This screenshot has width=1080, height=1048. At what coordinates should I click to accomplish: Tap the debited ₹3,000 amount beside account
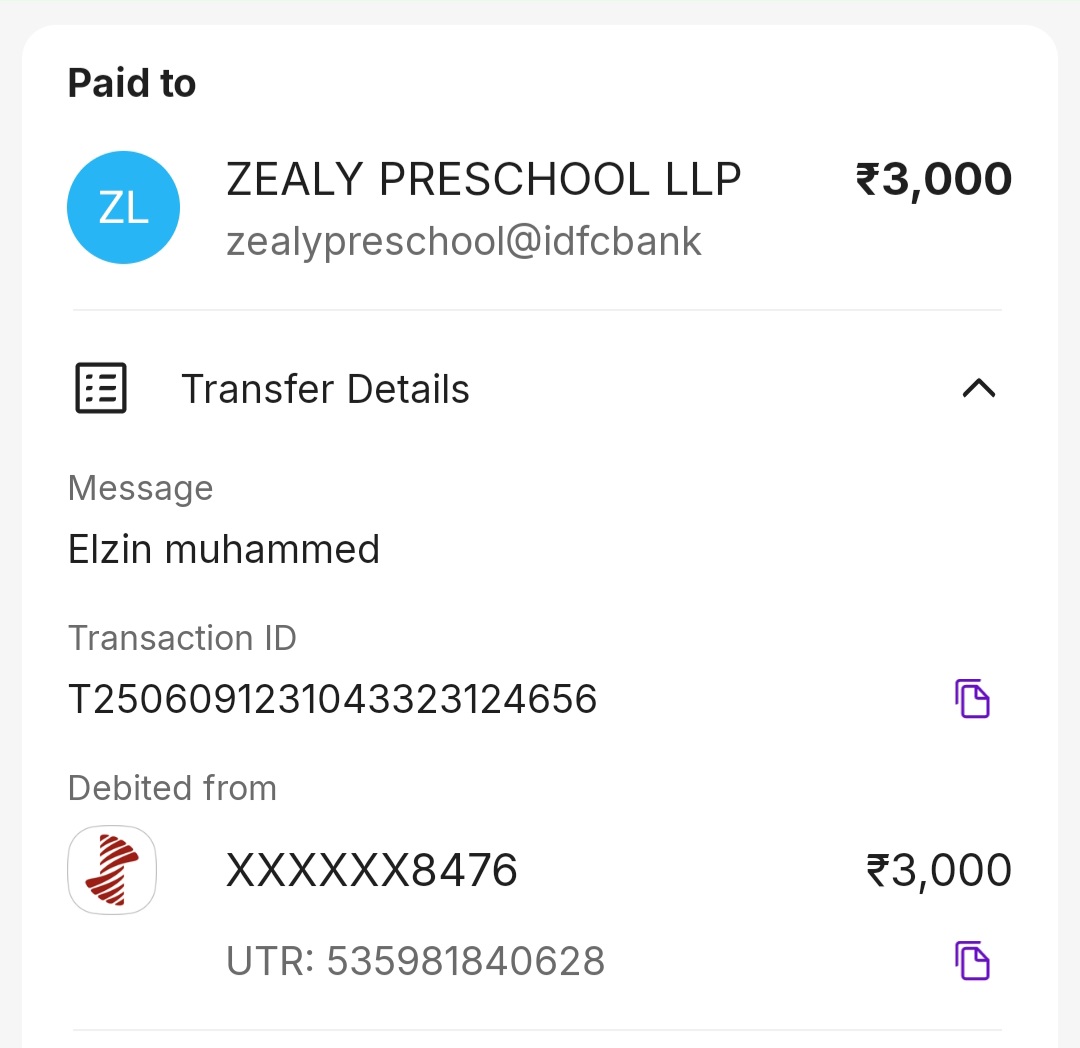coord(939,871)
